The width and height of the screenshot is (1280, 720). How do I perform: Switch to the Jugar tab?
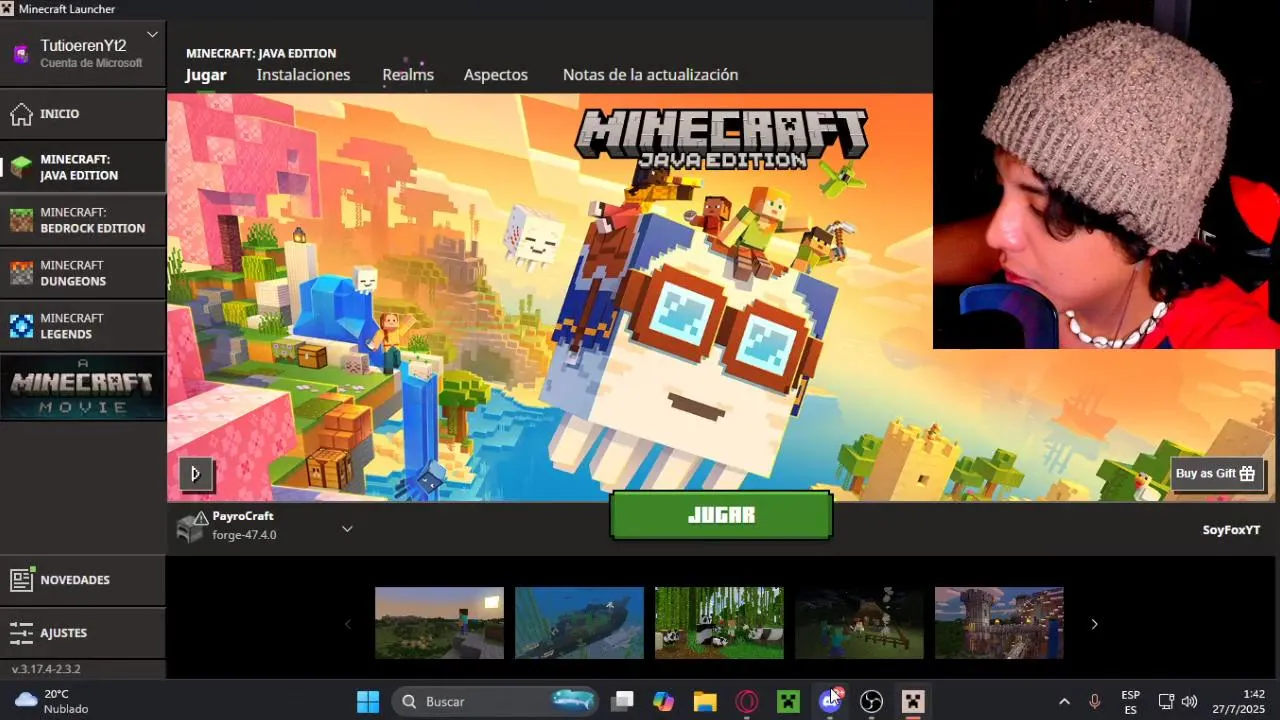(206, 75)
